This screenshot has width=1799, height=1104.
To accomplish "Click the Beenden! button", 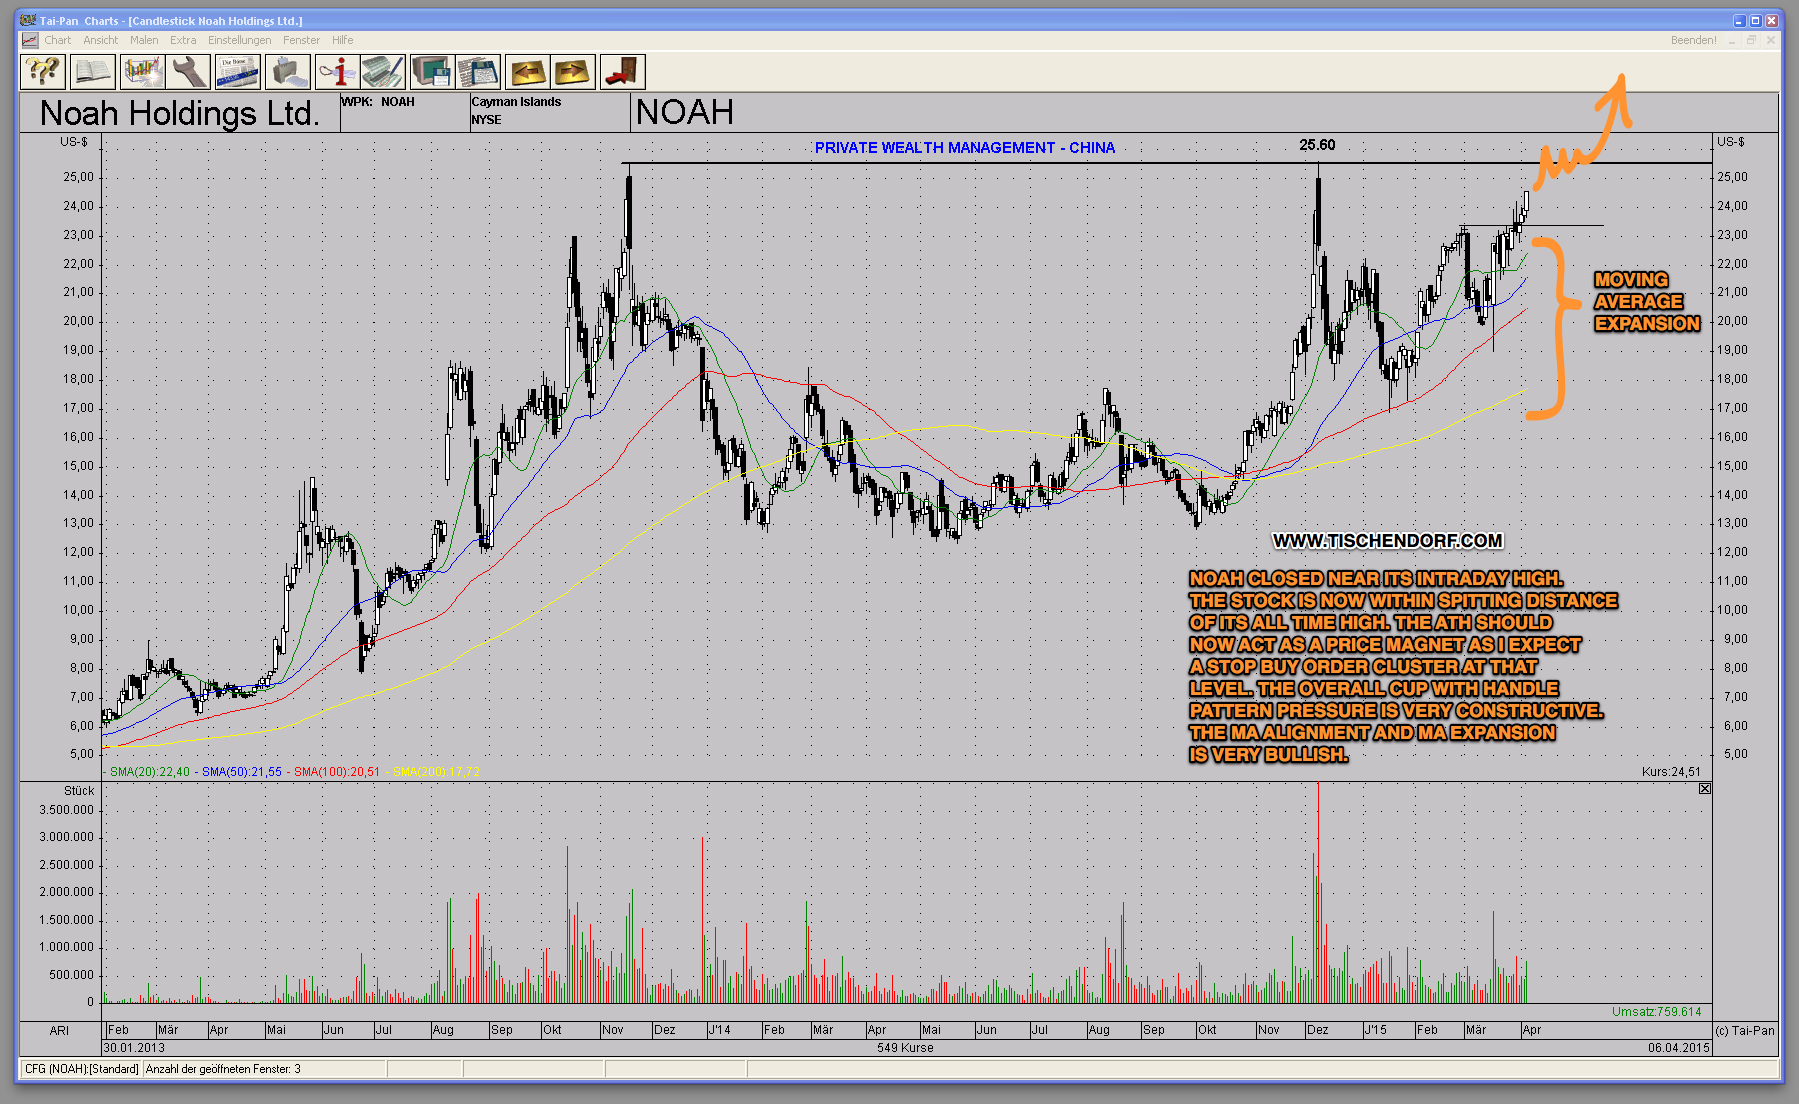I will coord(1693,40).
